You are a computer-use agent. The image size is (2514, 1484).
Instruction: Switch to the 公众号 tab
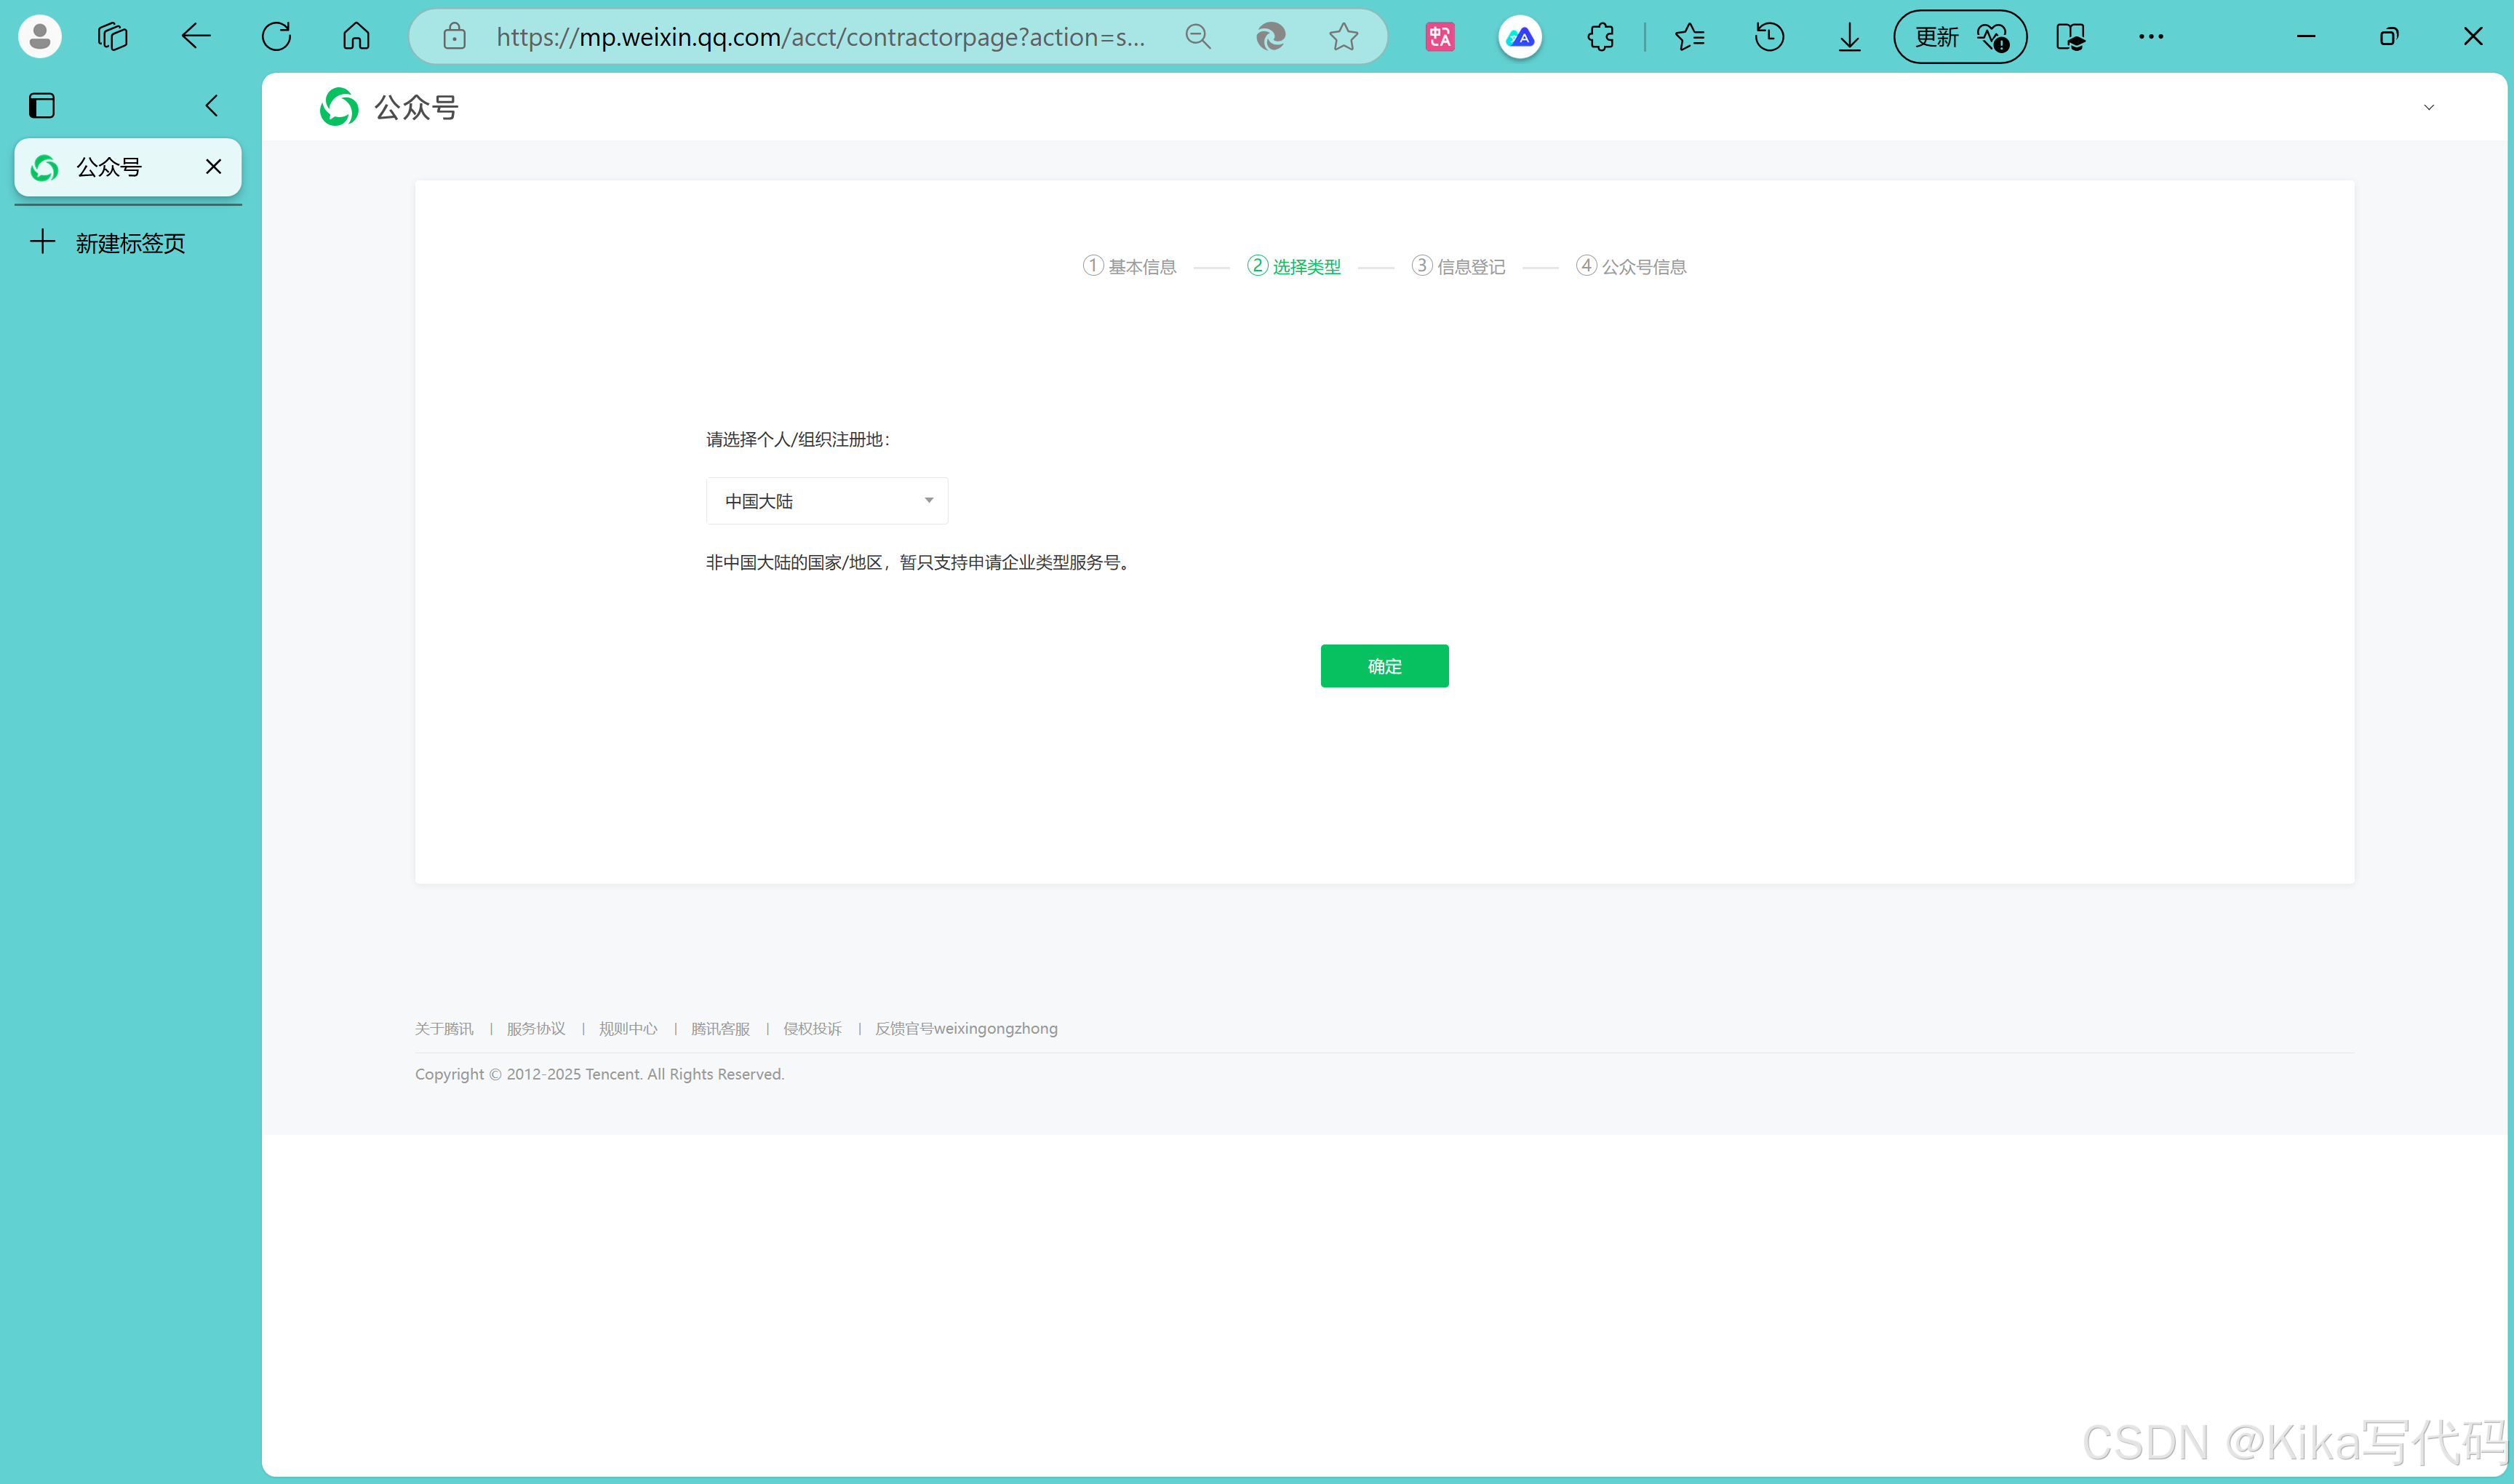(x=110, y=167)
